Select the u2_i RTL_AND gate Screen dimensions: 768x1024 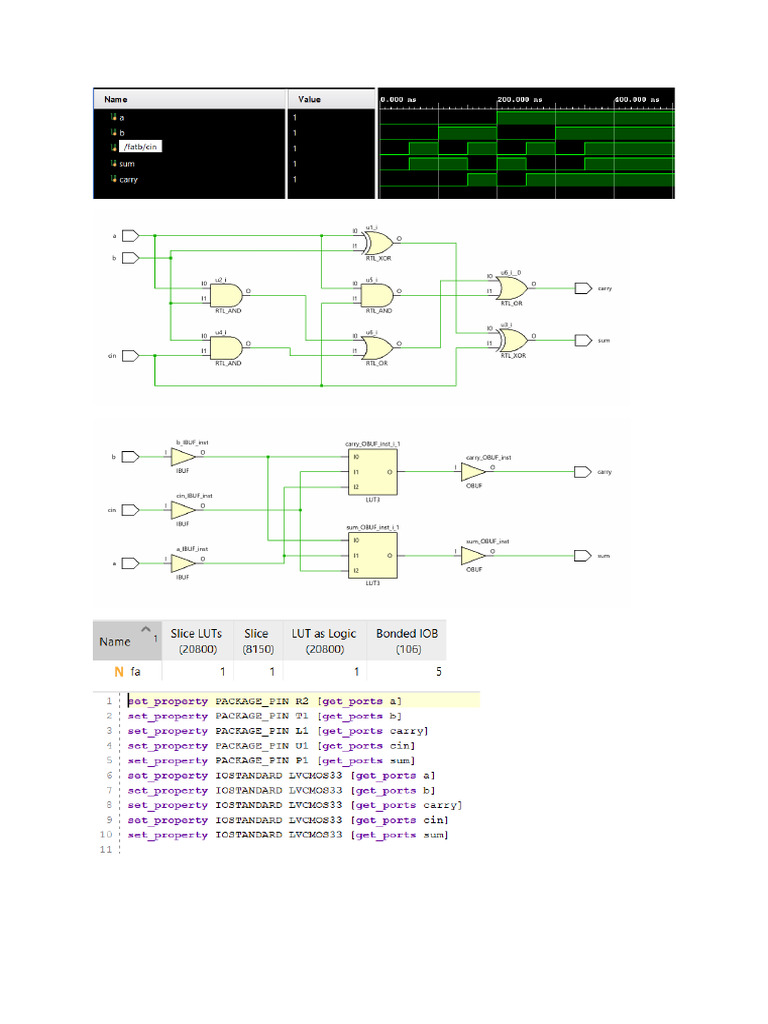(x=227, y=296)
